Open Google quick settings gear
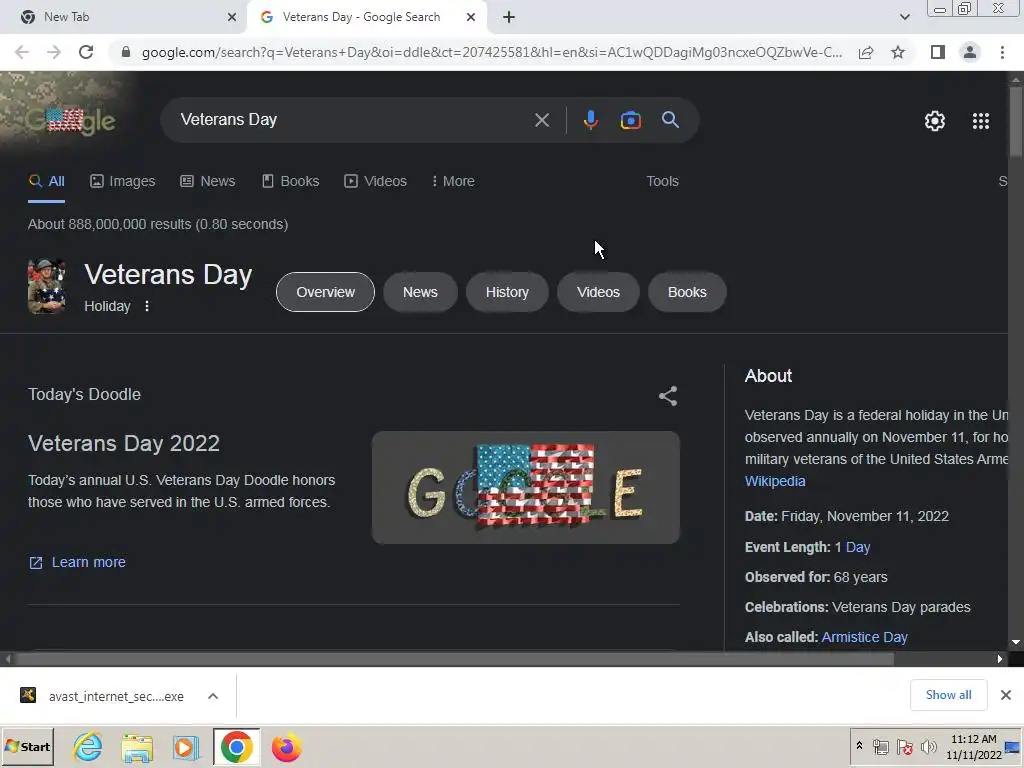Screen dimensions: 1024x768 (x=935, y=121)
